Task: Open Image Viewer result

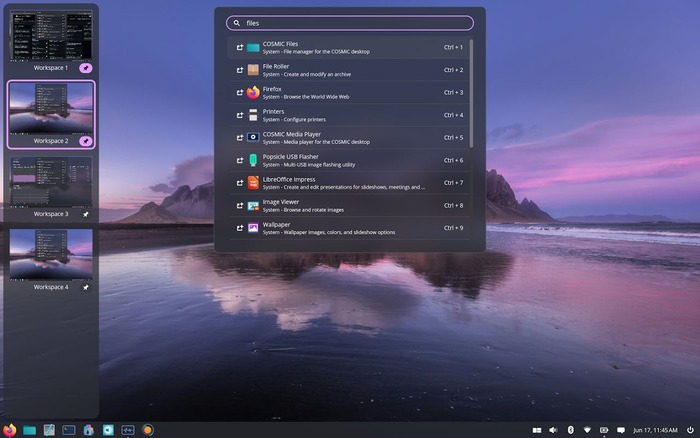Action: 350,205
